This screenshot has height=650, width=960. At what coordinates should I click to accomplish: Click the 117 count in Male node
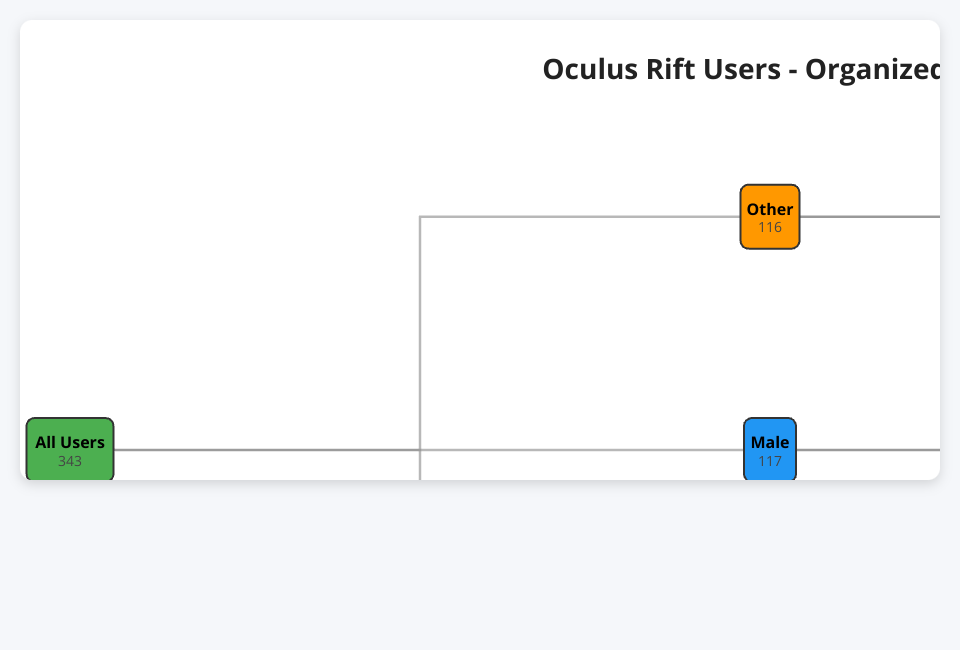[770, 461]
